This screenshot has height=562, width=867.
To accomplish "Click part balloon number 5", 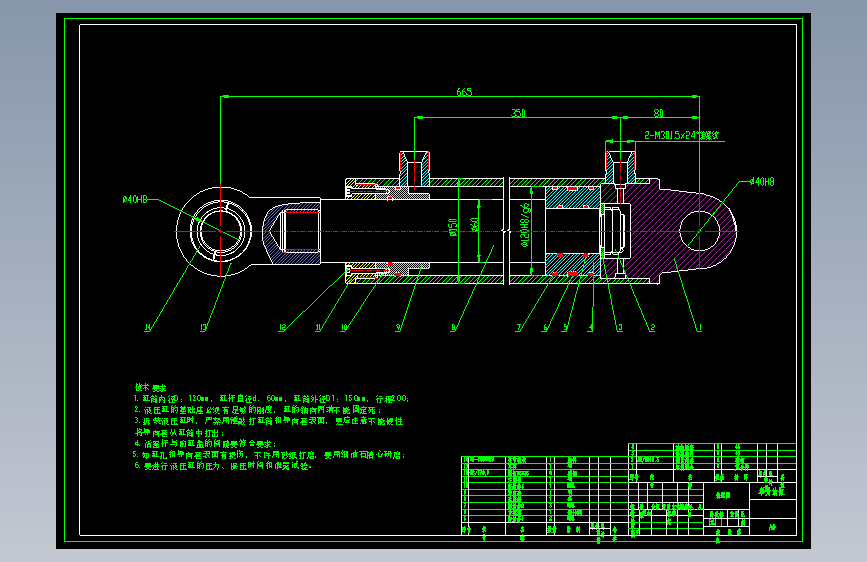I will (565, 328).
